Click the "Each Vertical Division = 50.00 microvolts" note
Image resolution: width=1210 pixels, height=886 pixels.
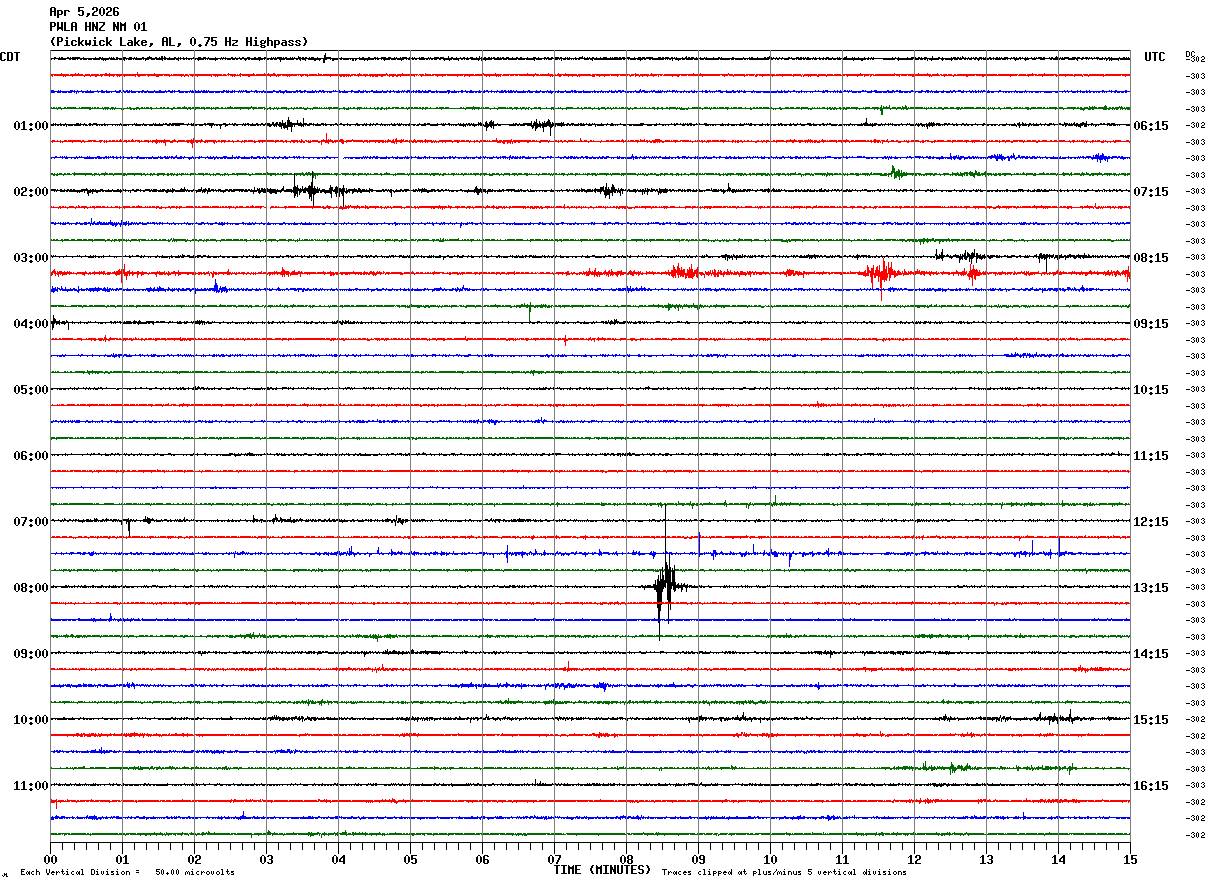click(127, 873)
